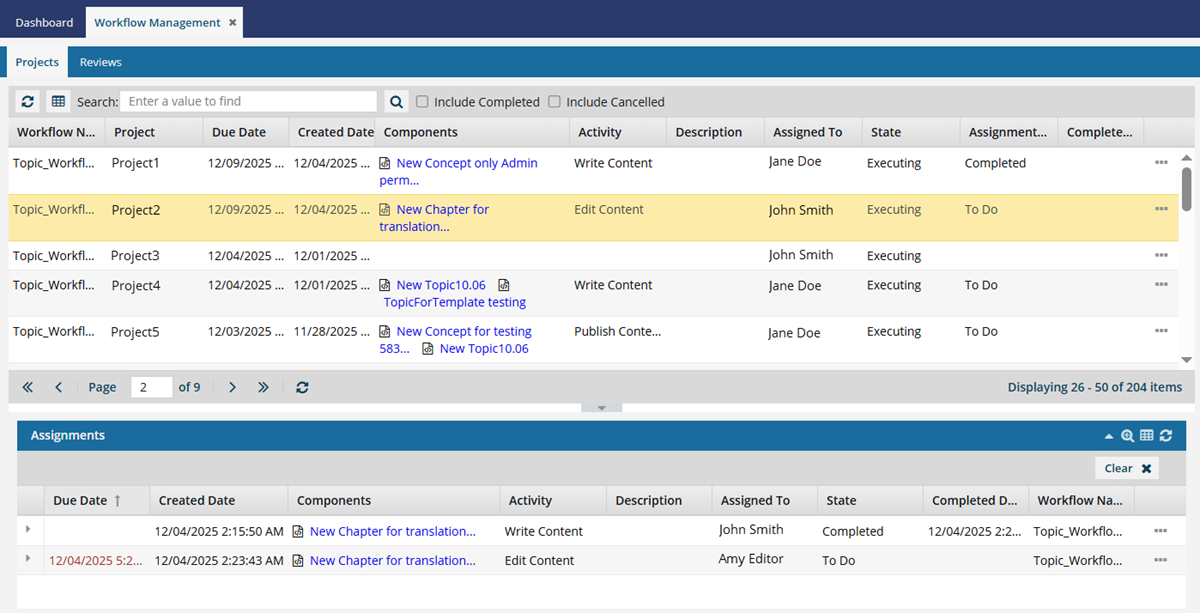Open the zoom icon in Assignments header
The image size is (1200, 613).
pyautogui.click(x=1127, y=436)
